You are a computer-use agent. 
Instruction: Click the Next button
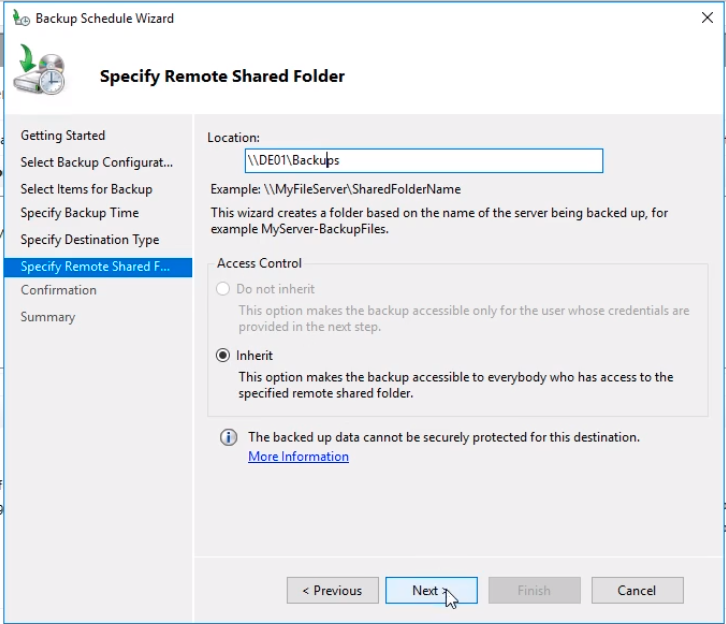point(431,590)
